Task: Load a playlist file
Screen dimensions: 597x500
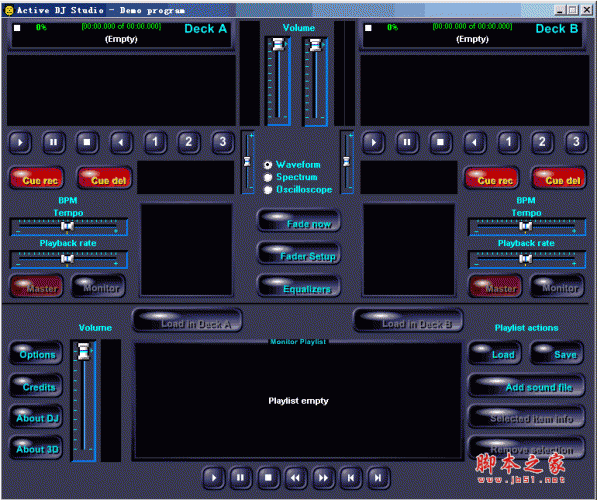Action: pos(495,353)
